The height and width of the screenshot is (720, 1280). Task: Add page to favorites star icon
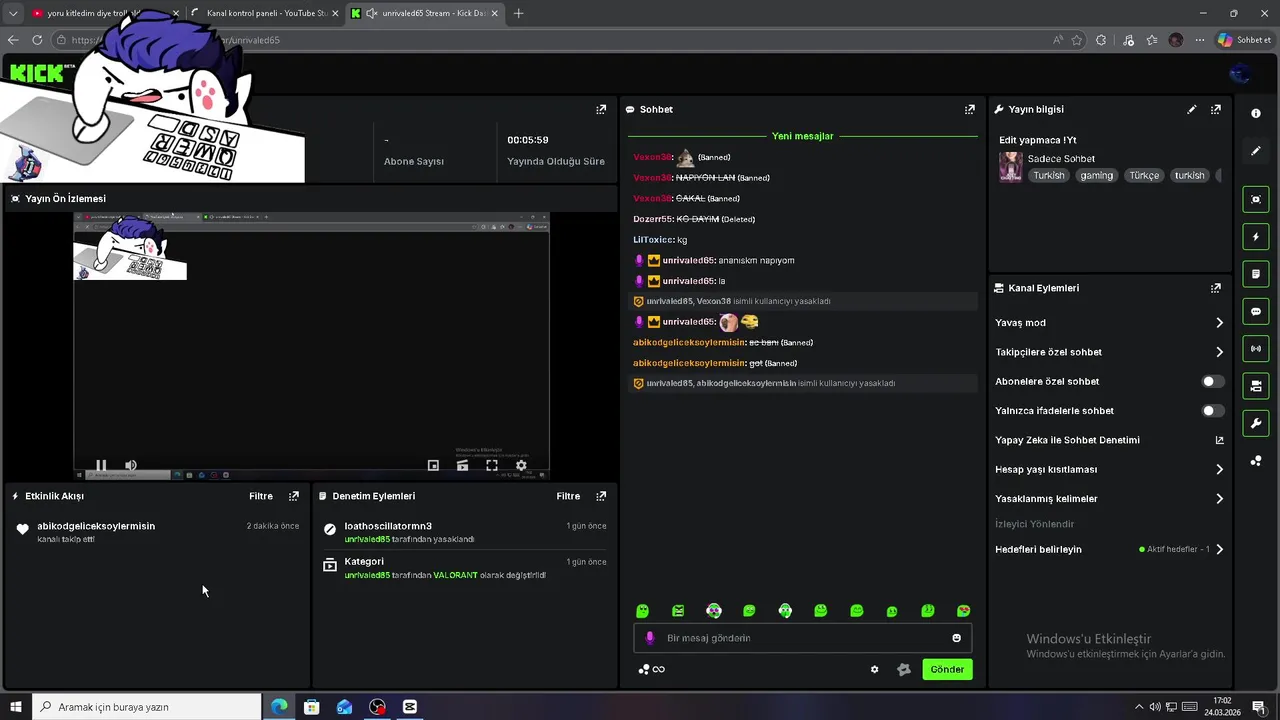1077,40
